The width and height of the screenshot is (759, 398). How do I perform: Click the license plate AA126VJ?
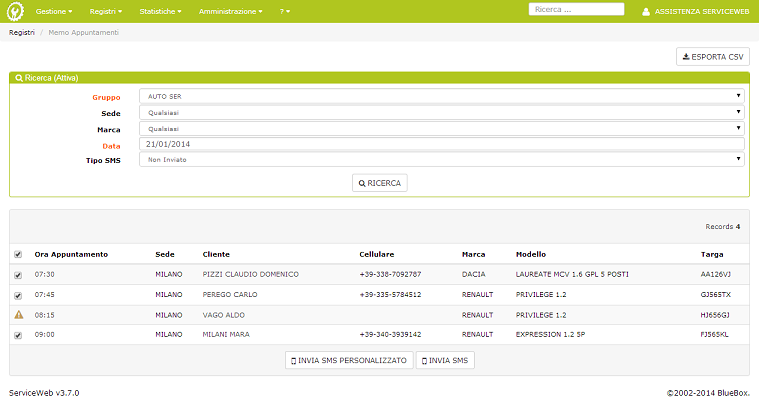[715, 274]
